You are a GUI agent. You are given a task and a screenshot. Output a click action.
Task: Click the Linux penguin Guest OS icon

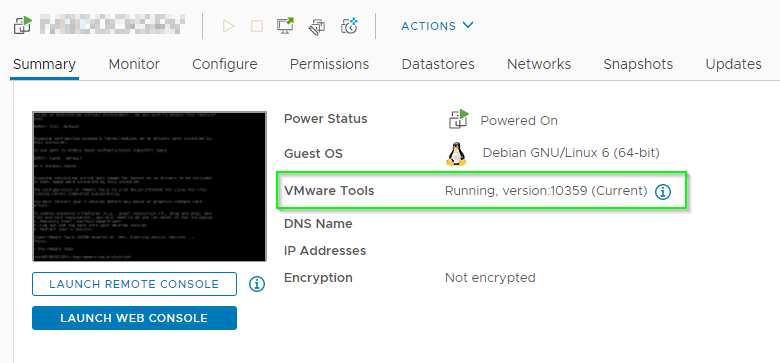tap(456, 154)
